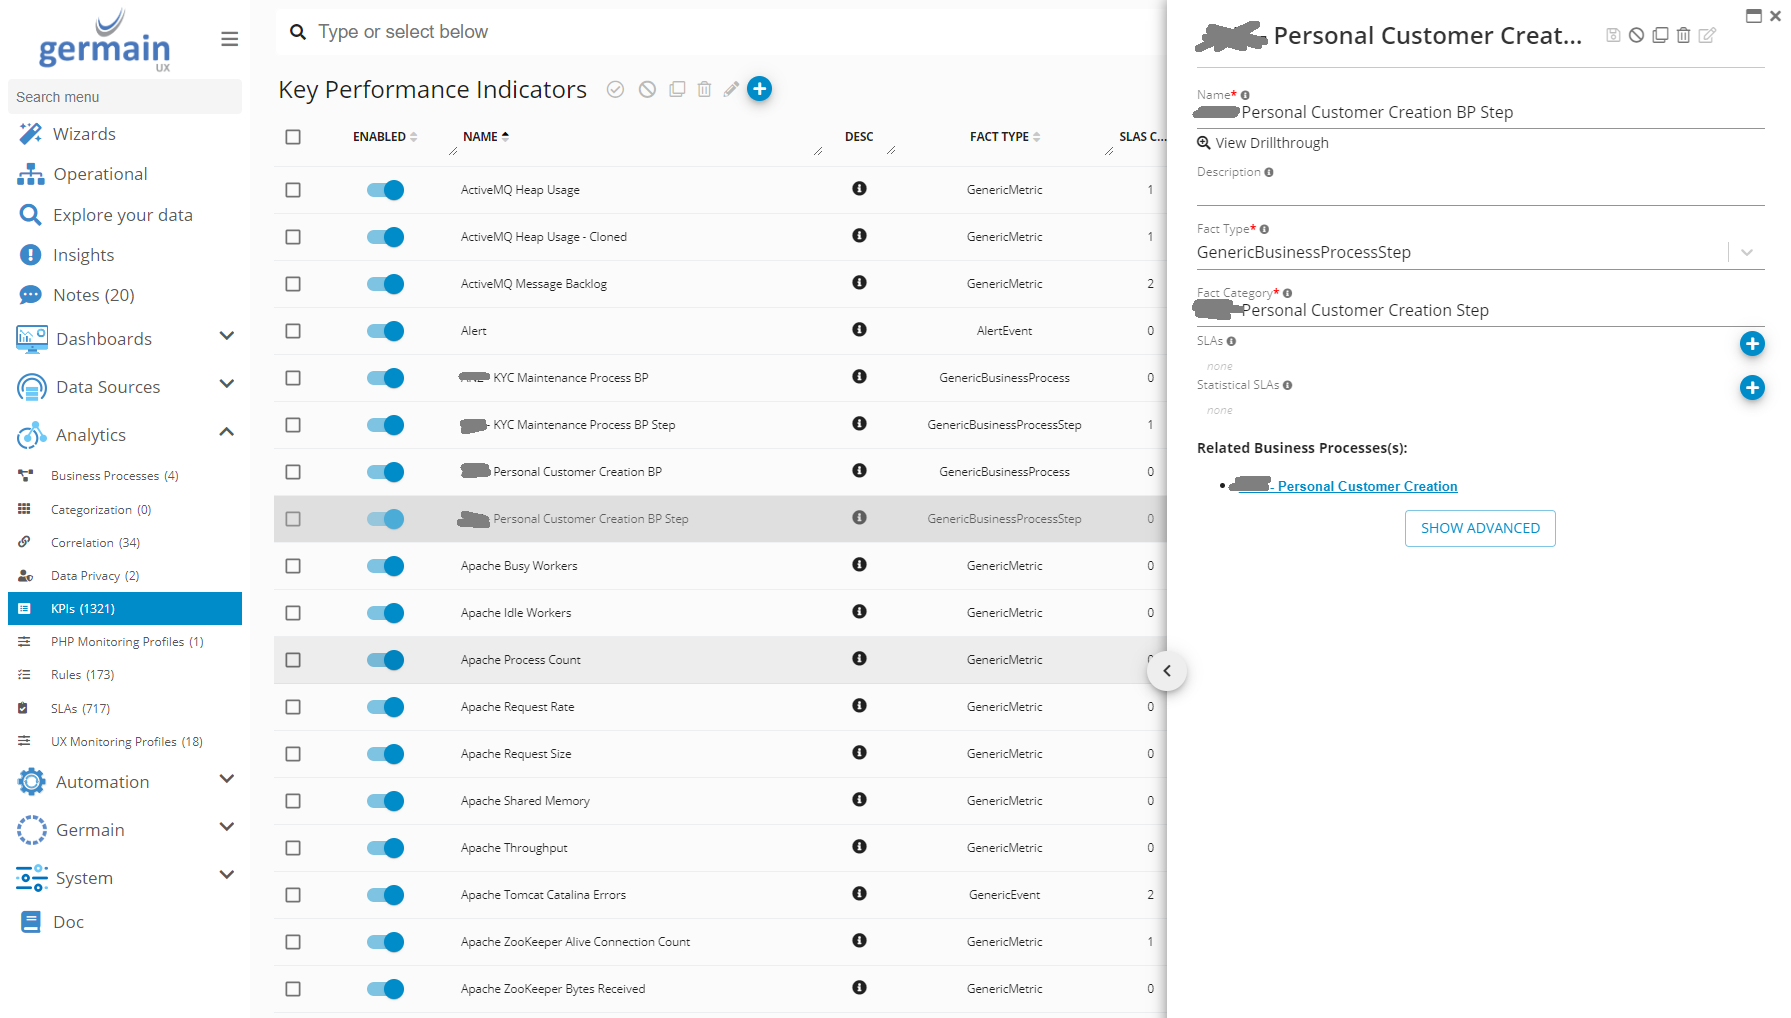Click the trash icon beside Key Performance Indicators

point(704,90)
